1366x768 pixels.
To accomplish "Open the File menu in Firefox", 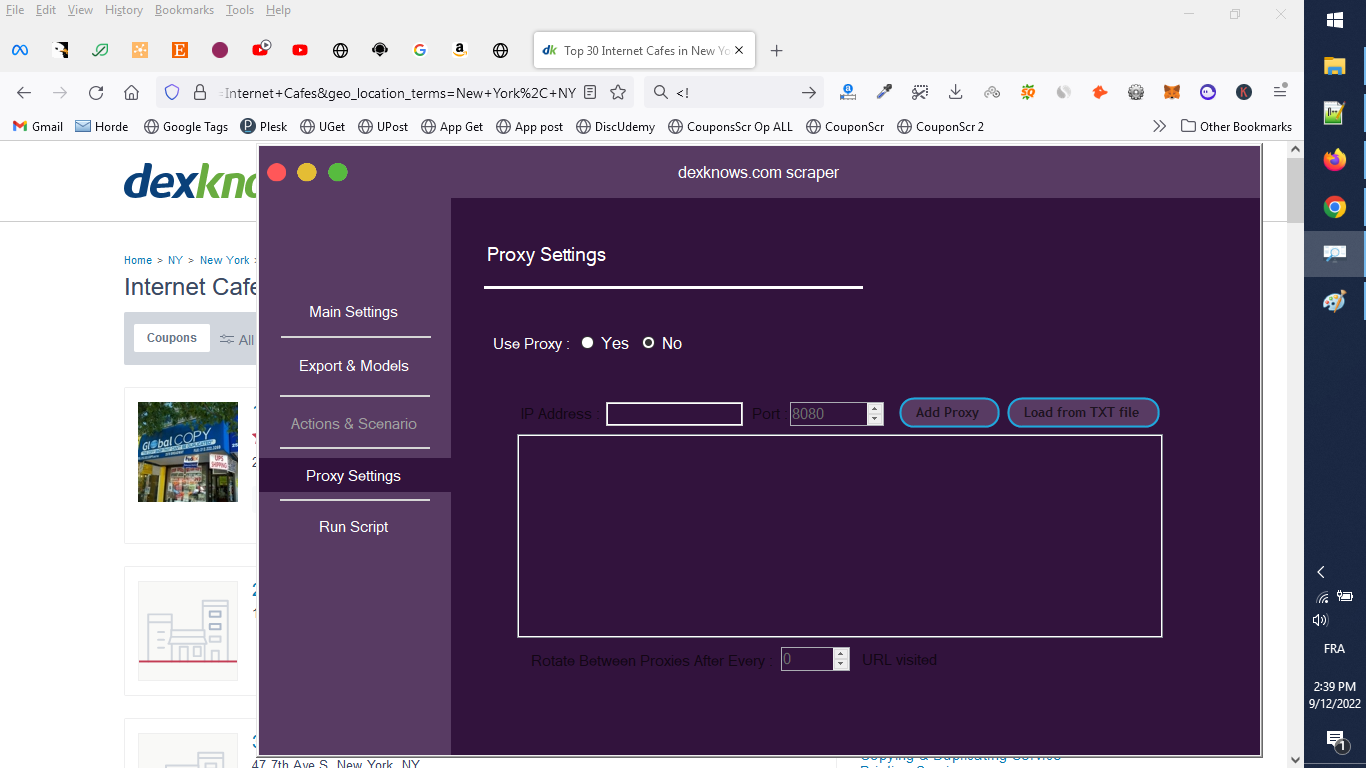I will [15, 10].
